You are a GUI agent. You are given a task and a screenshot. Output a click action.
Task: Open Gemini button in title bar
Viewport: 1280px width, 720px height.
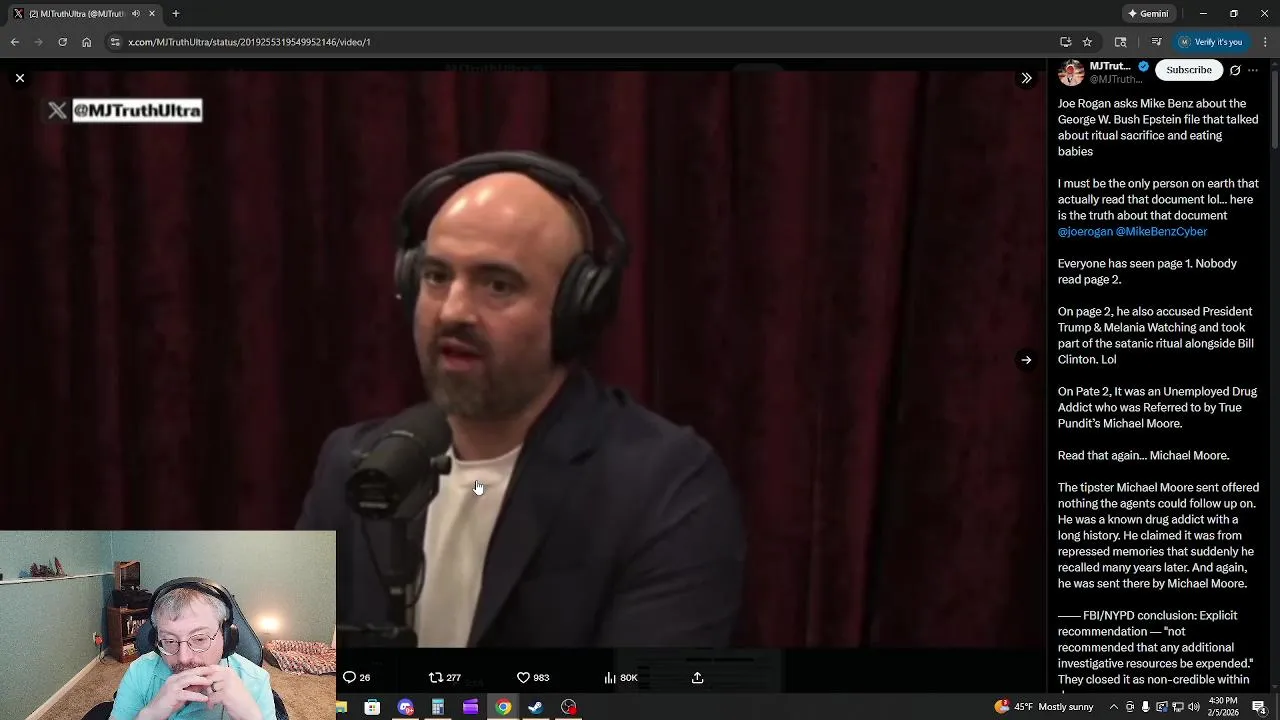coord(1148,14)
